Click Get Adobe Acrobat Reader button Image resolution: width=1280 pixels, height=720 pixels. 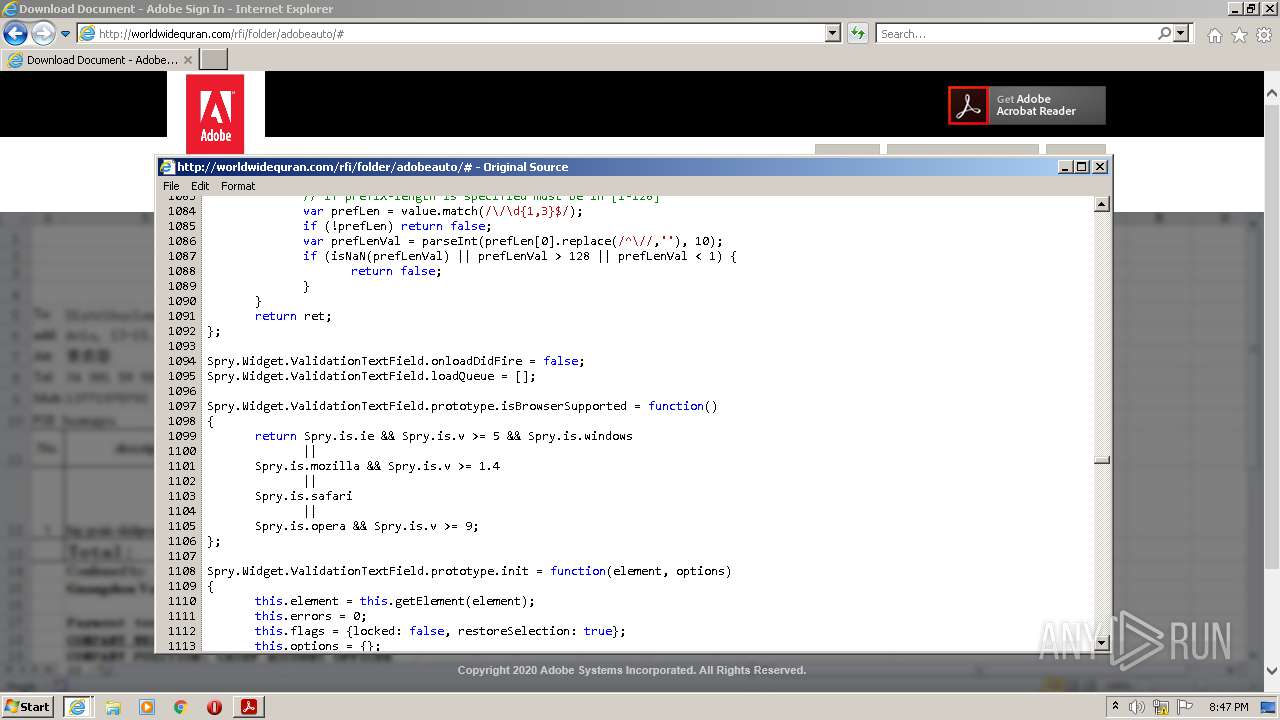(1027, 105)
